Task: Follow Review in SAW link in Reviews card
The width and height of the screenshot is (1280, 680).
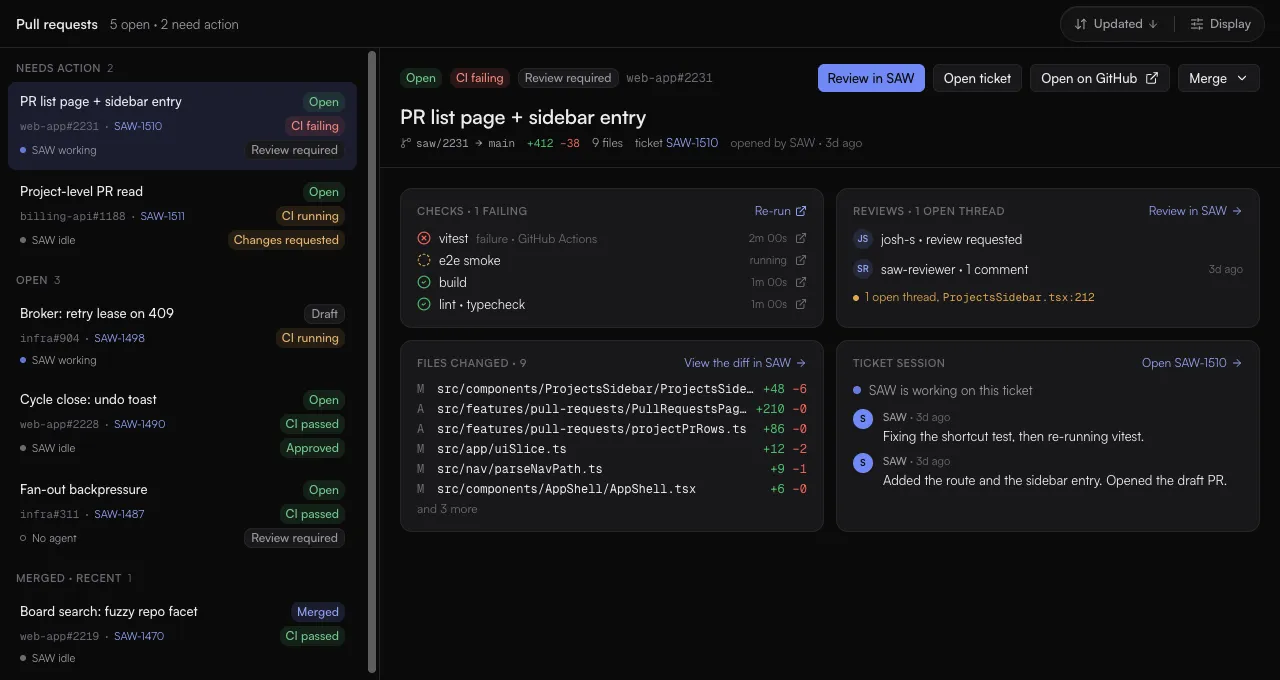Action: (x=1195, y=211)
